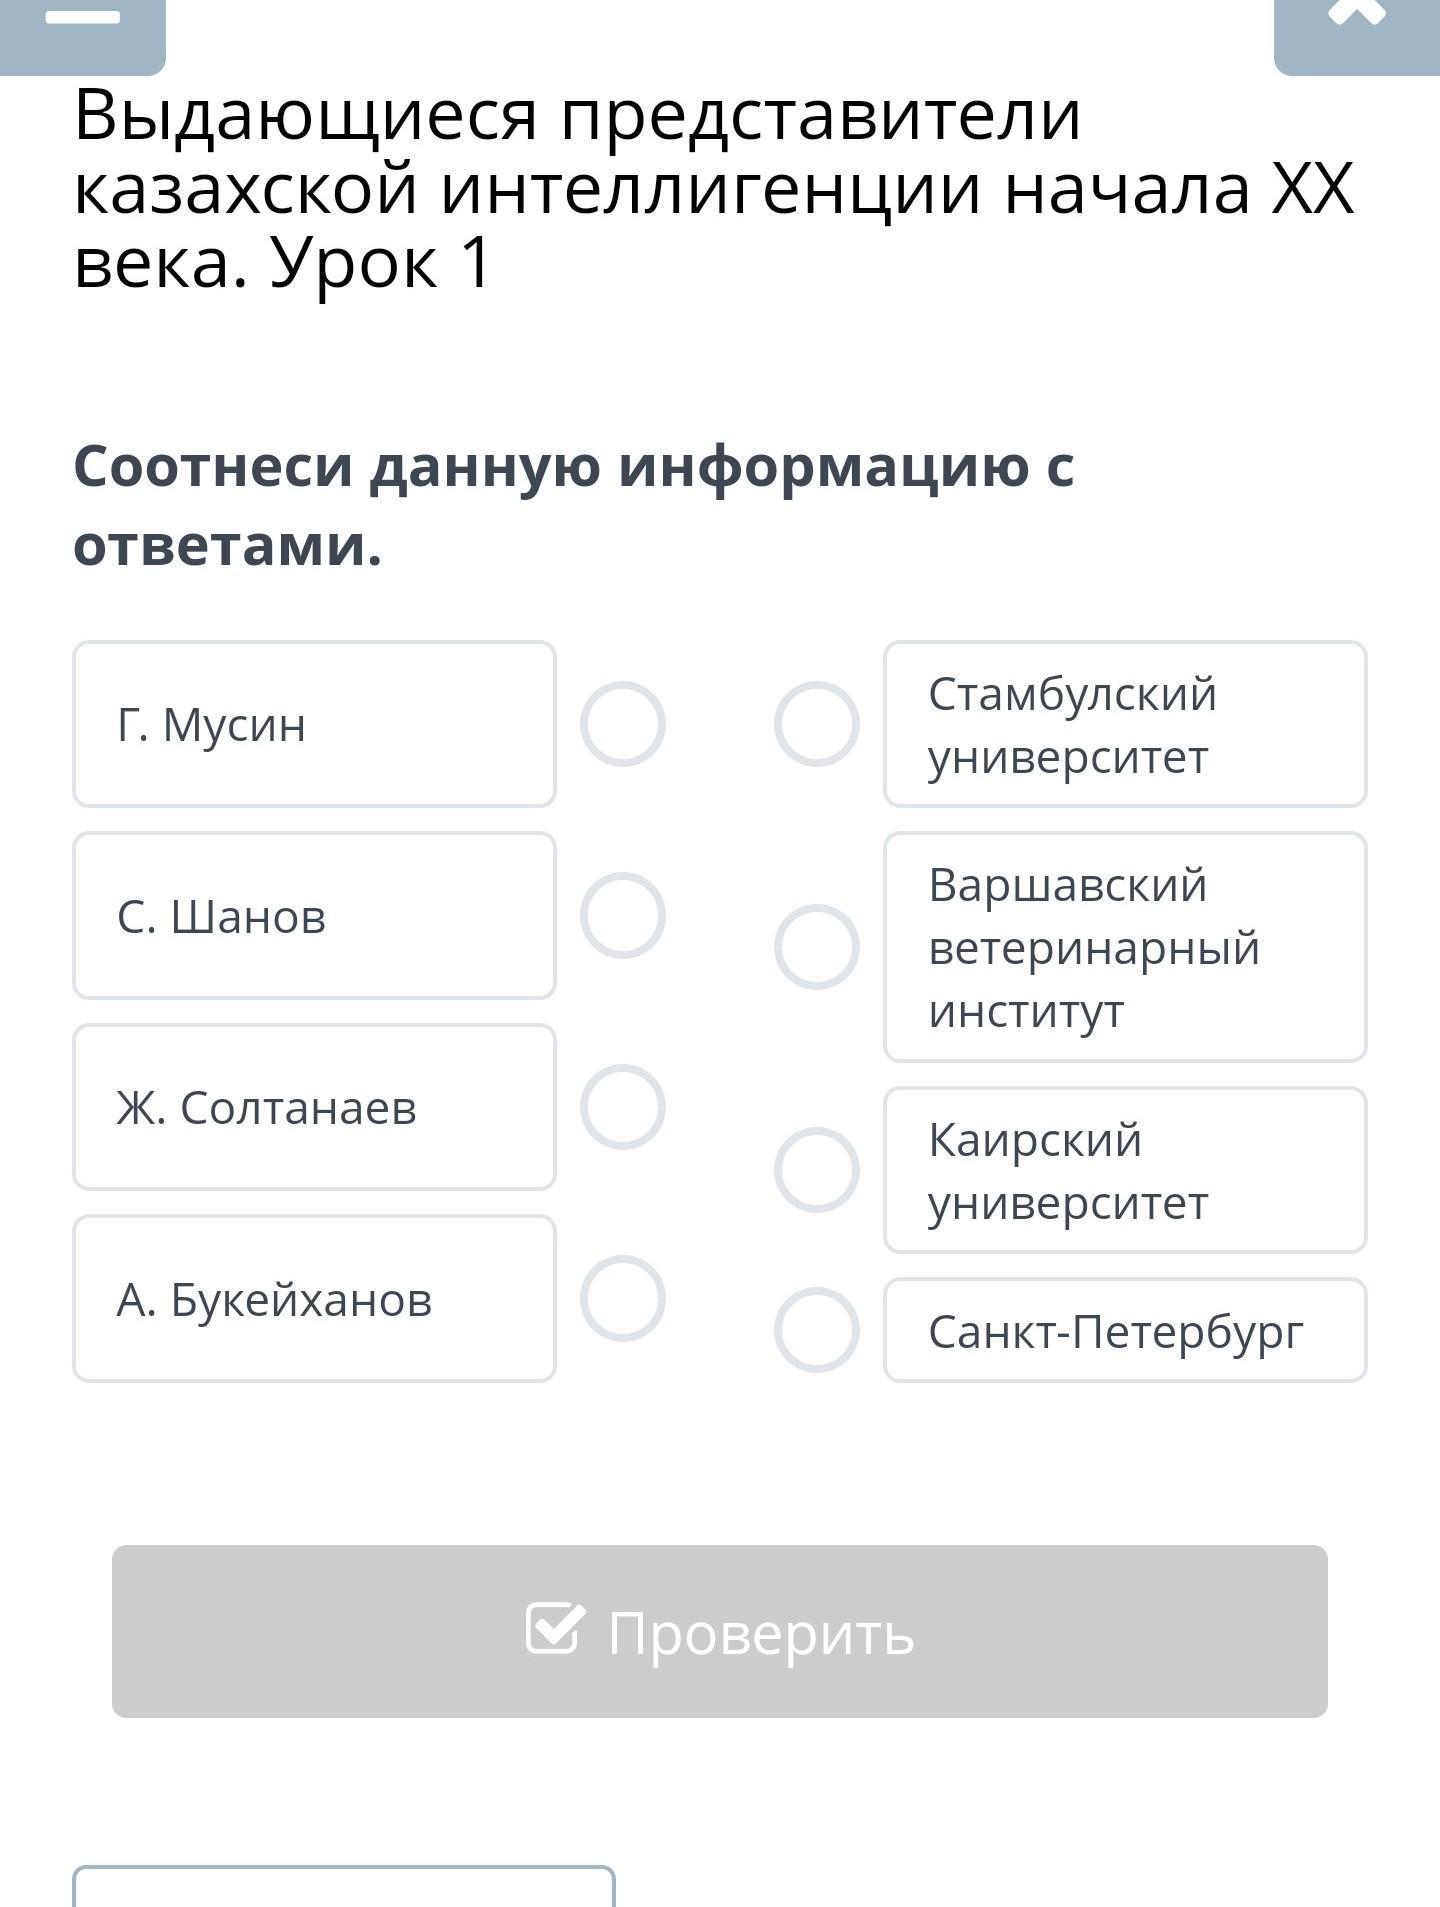Click the checkmark icon on Проверить button
The height and width of the screenshot is (1907, 1440).
(x=554, y=1629)
